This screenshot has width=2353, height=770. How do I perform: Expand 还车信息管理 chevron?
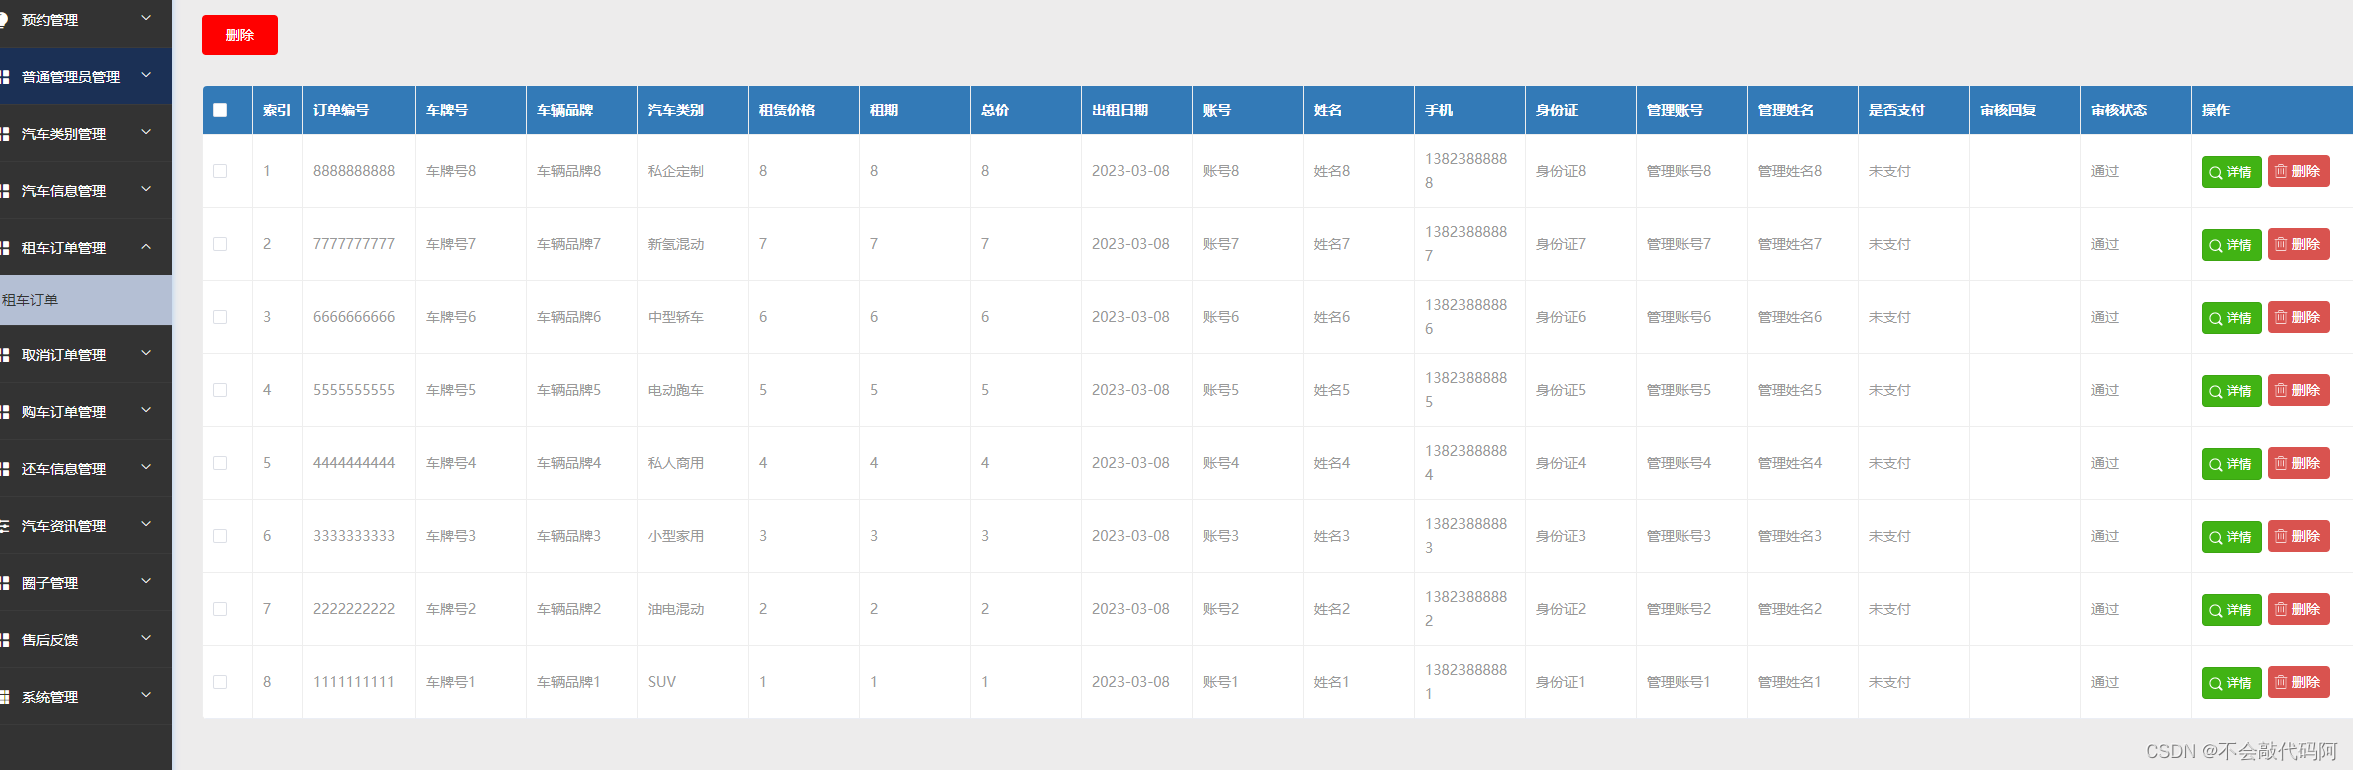click(146, 467)
